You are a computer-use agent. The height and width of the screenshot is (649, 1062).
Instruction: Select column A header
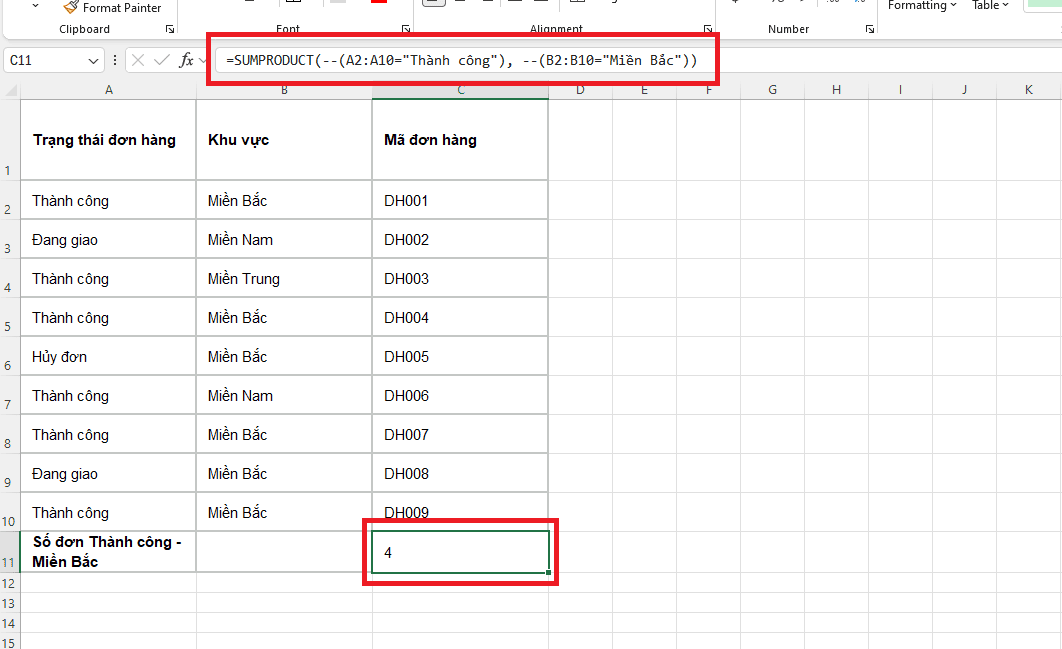tap(108, 90)
